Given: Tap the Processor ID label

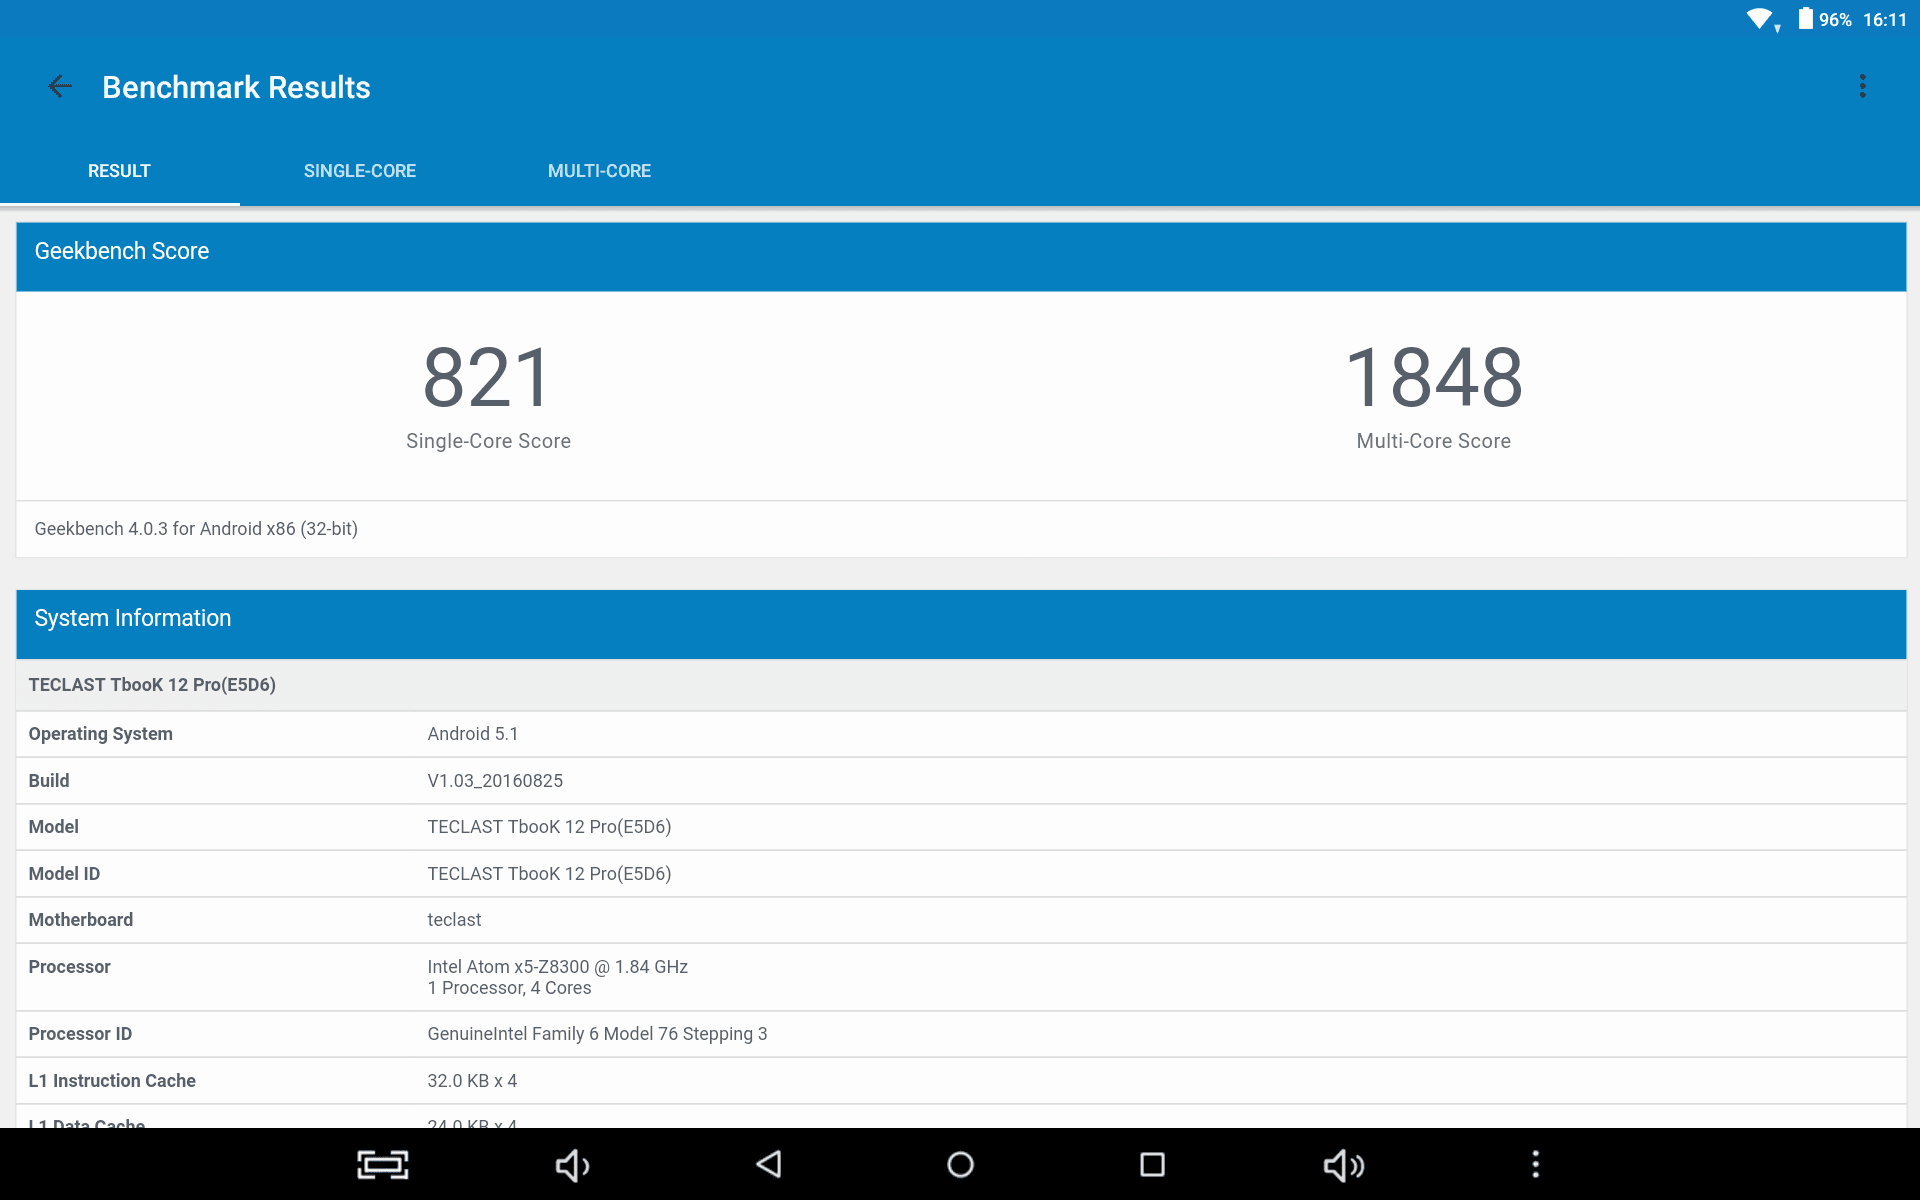Looking at the screenshot, I should pos(80,1034).
